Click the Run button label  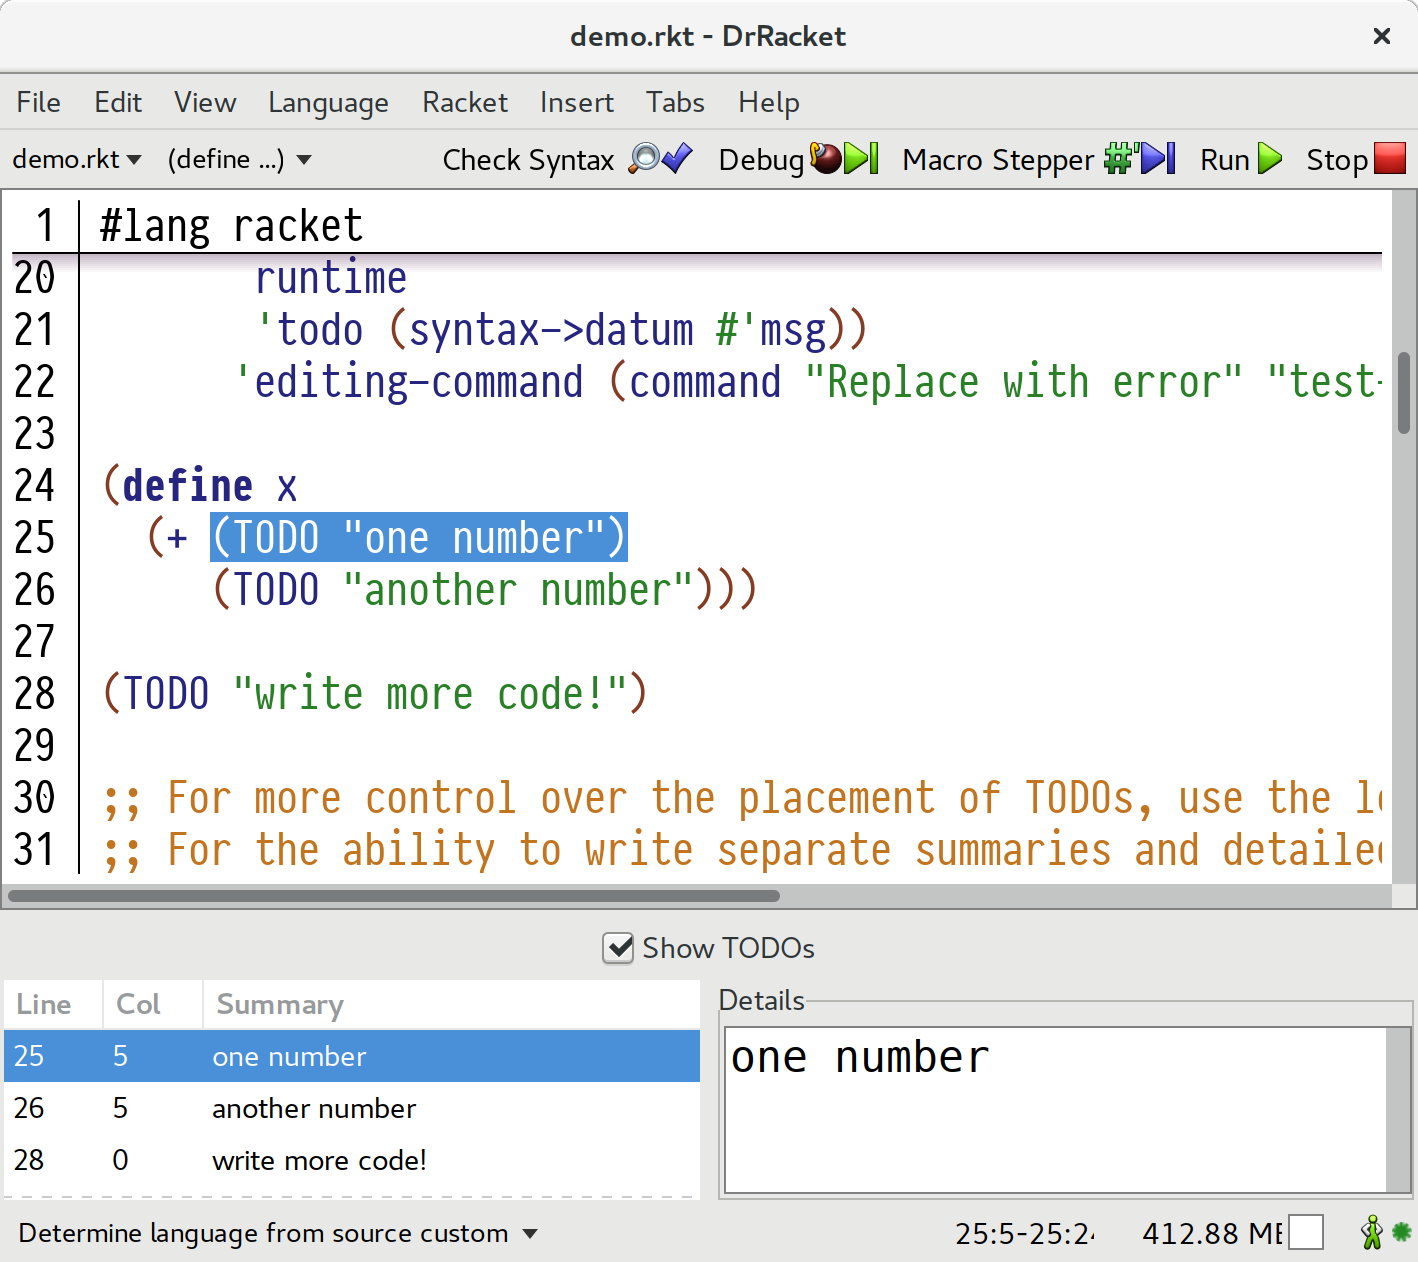click(x=1223, y=159)
